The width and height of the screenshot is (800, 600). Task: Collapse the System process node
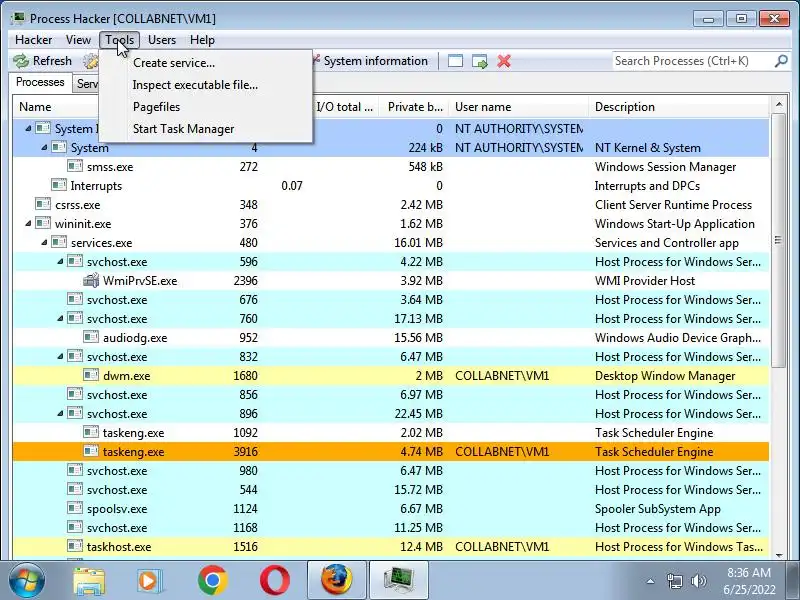tap(44, 147)
